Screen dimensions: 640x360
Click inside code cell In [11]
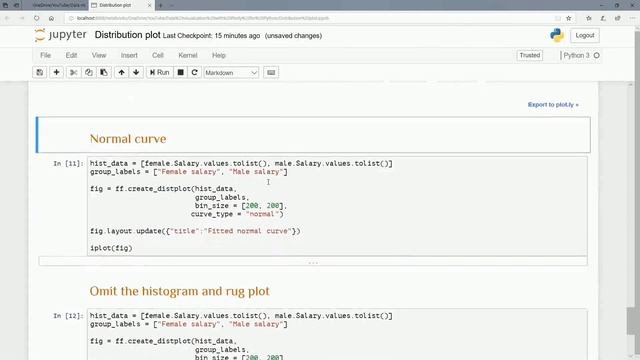337,206
